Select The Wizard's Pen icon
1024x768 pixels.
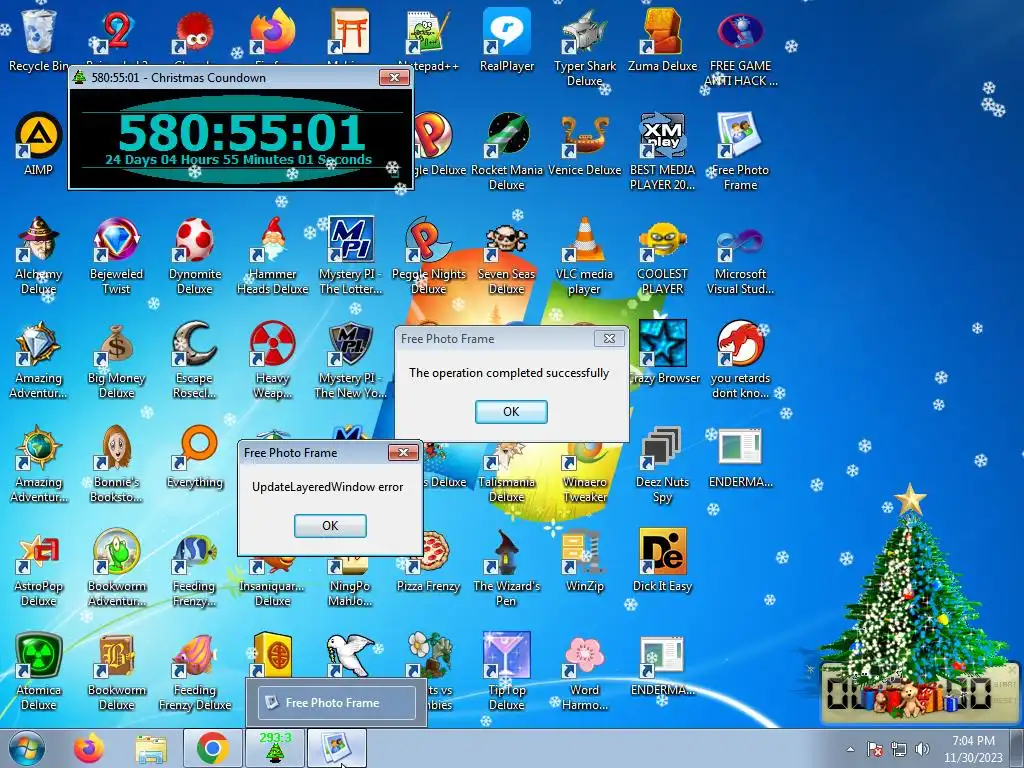coord(507,567)
